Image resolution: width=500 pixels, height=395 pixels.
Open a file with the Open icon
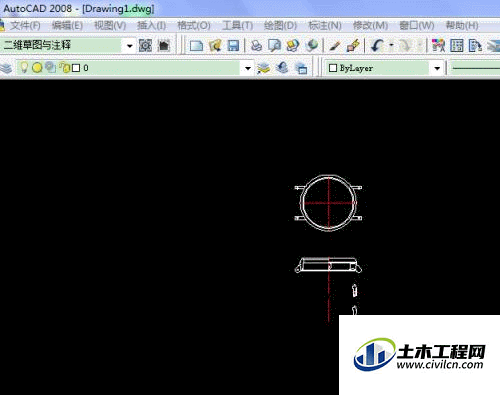[x=215, y=45]
